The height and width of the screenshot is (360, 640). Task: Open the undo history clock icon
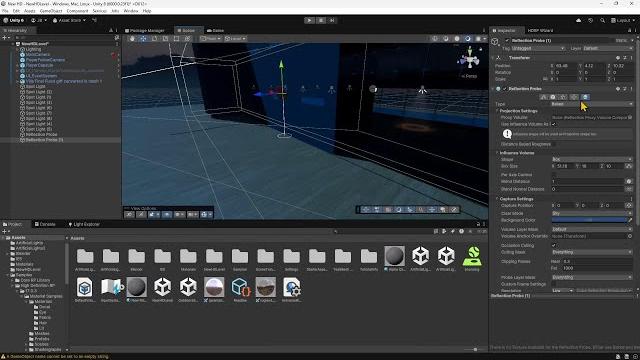tap(590, 20)
